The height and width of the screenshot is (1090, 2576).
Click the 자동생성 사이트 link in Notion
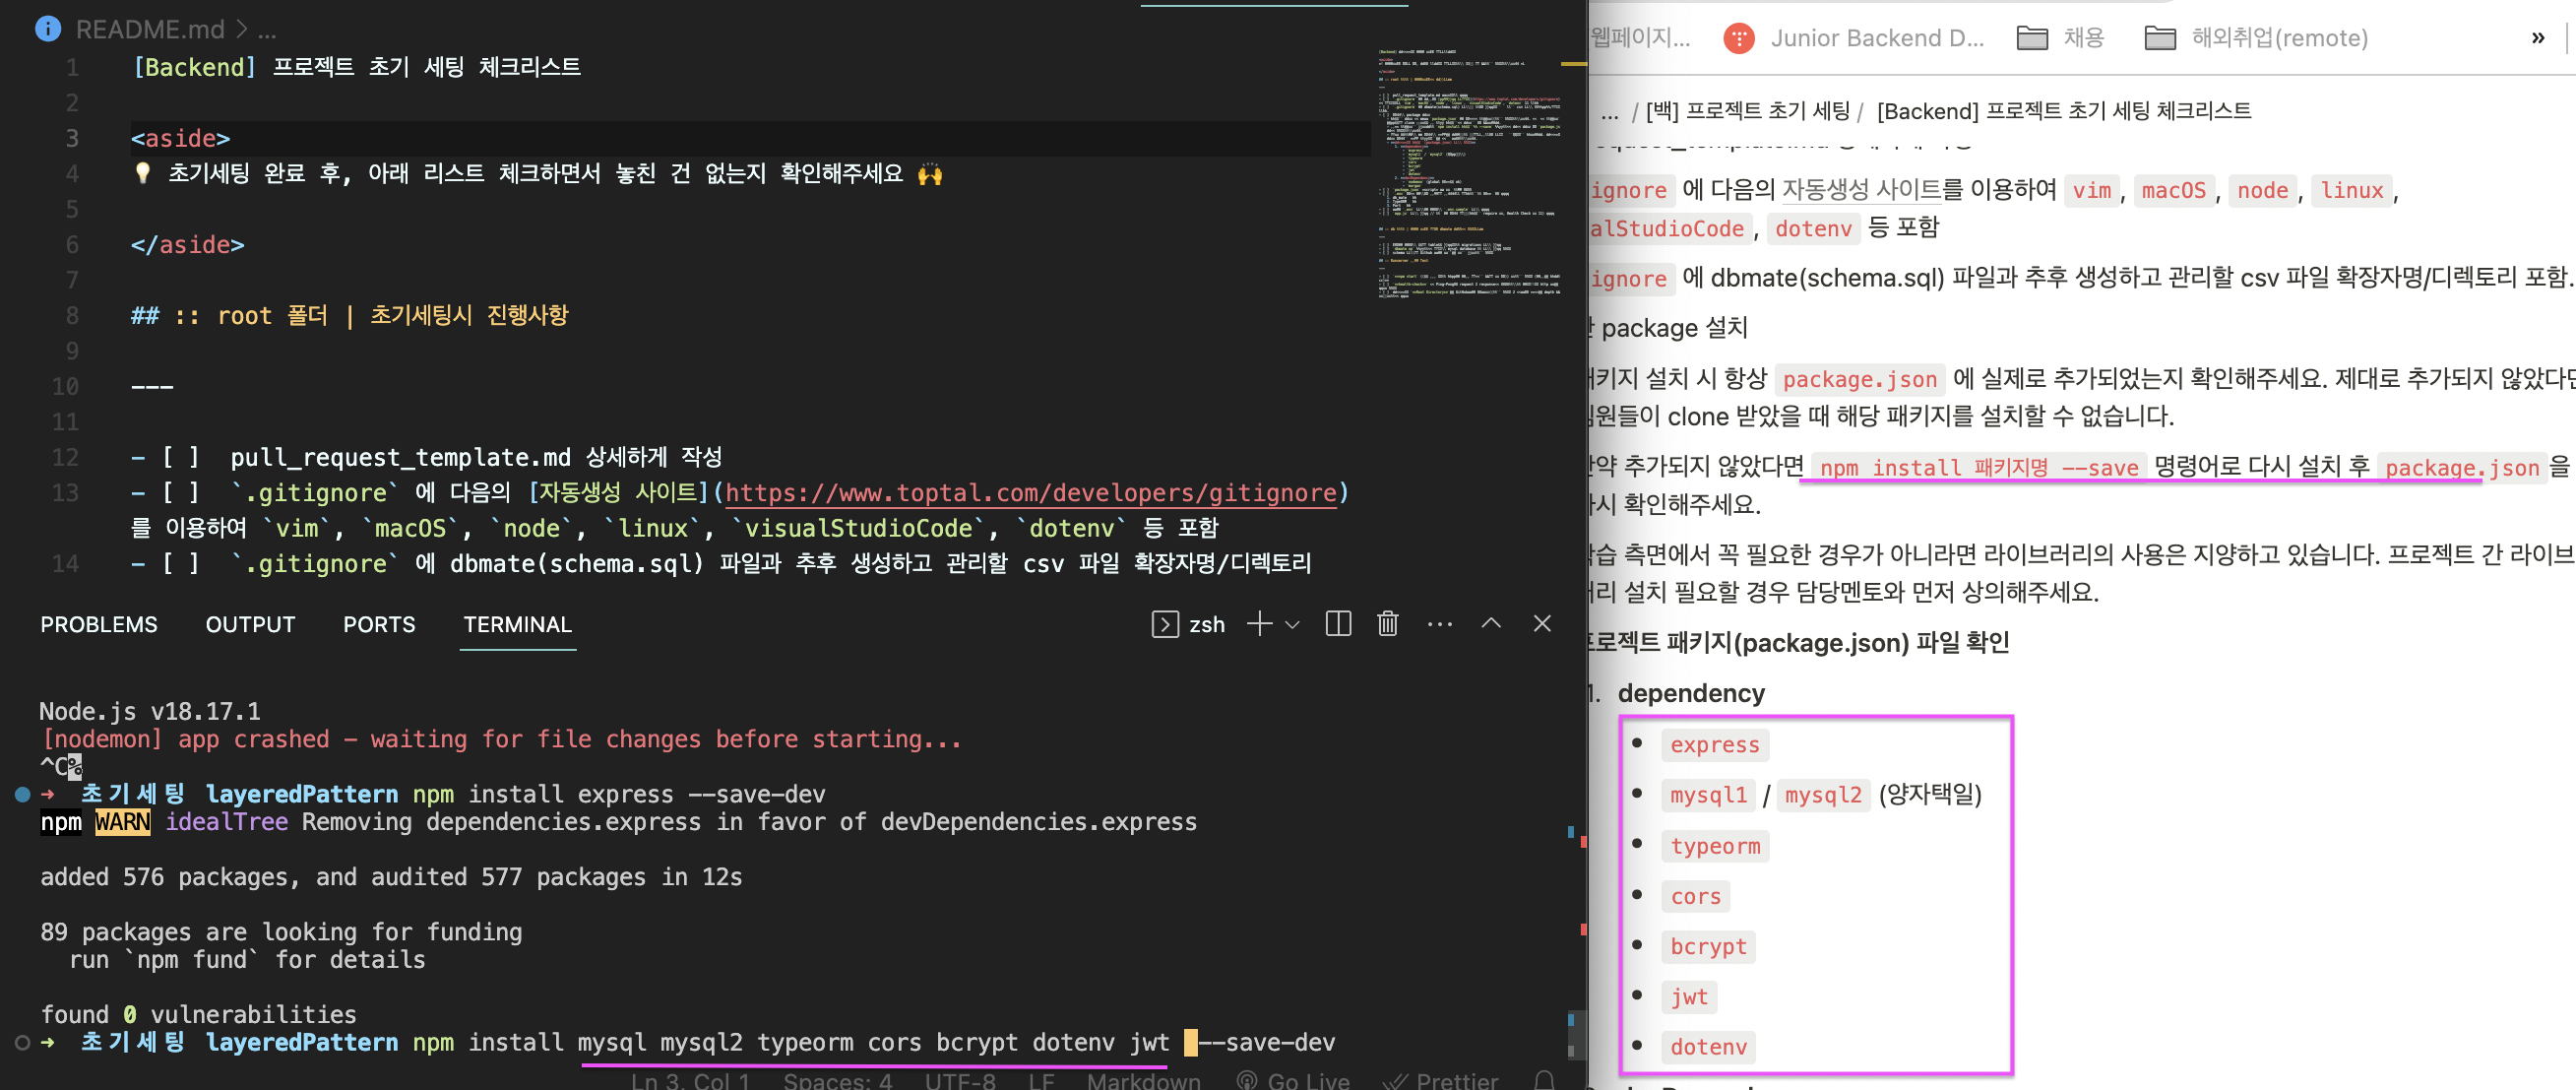1860,190
